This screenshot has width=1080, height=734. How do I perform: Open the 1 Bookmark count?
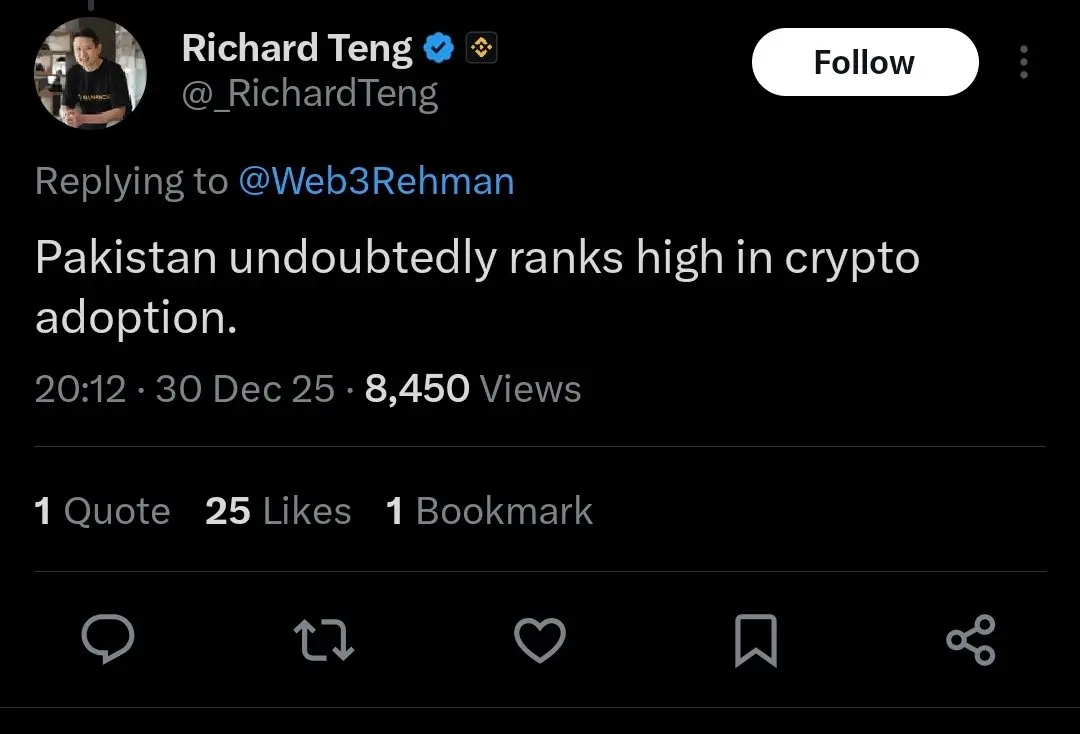[489, 511]
